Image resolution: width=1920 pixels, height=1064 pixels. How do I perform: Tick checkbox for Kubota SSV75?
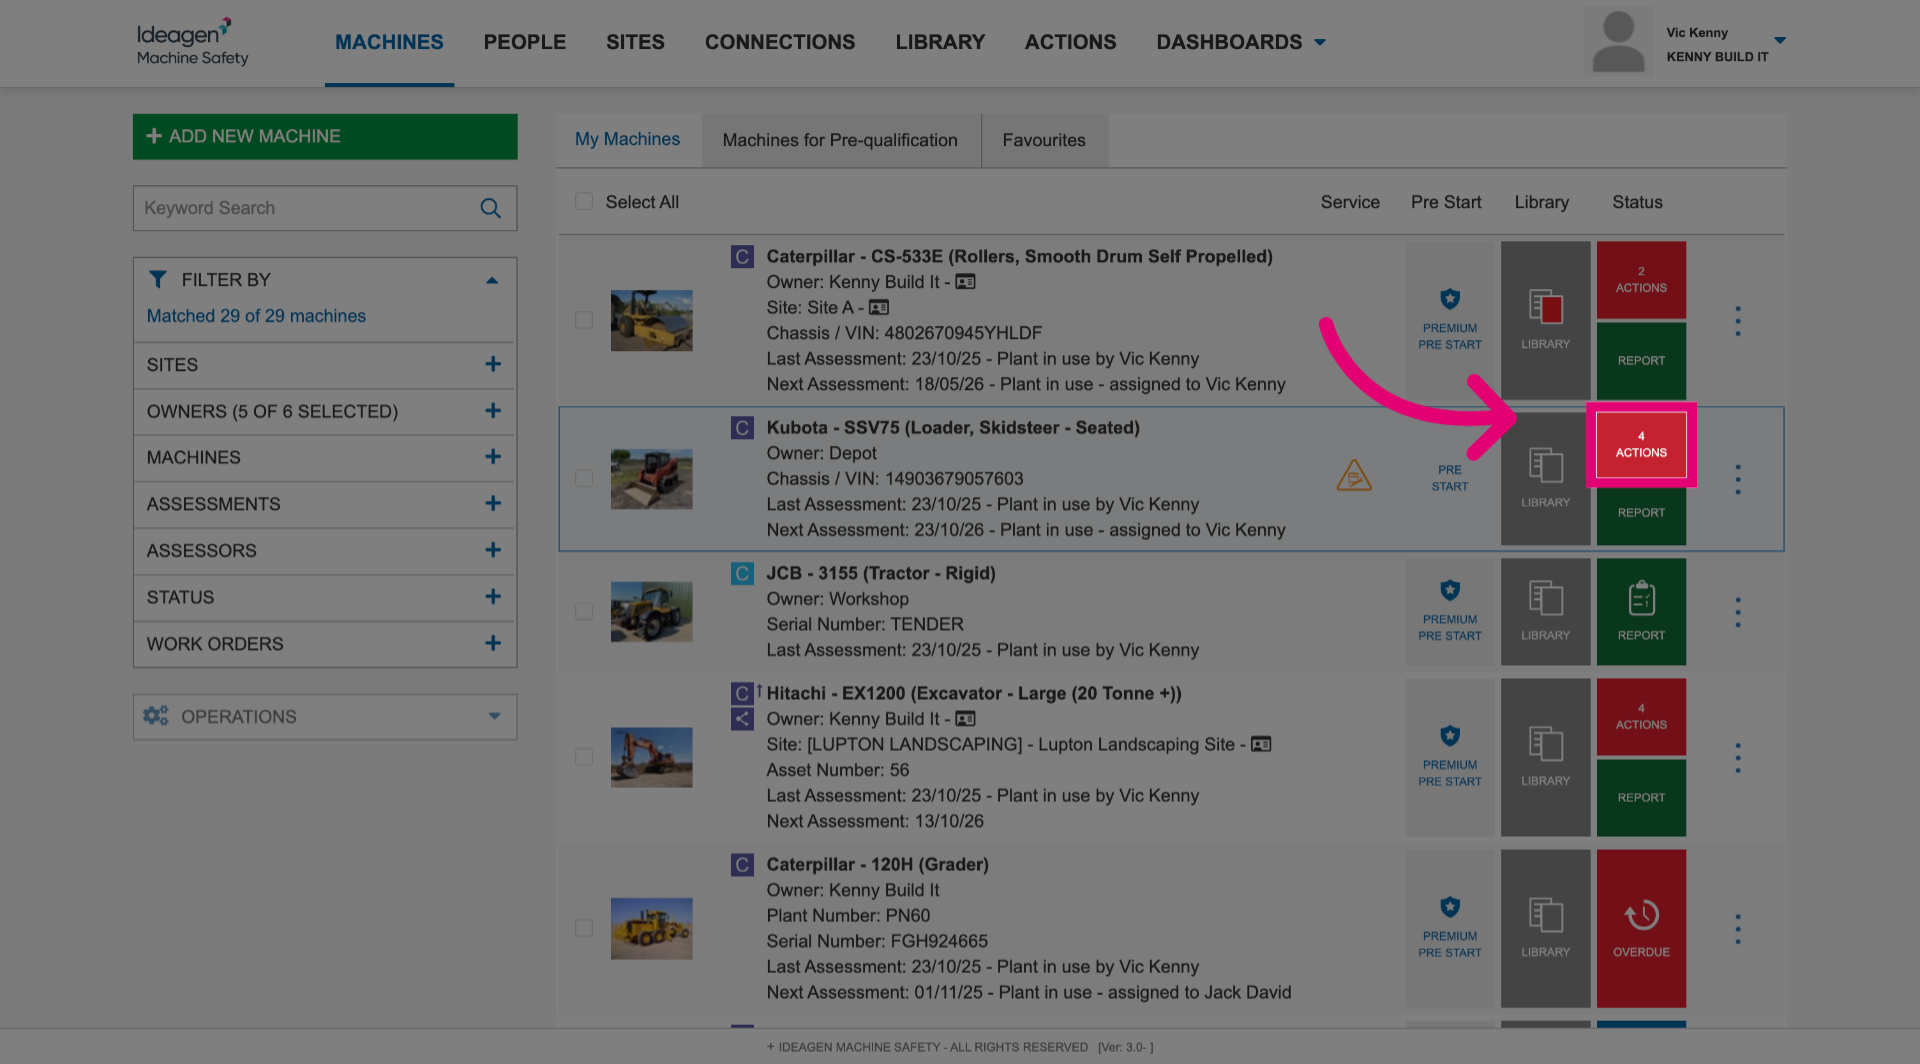click(584, 478)
